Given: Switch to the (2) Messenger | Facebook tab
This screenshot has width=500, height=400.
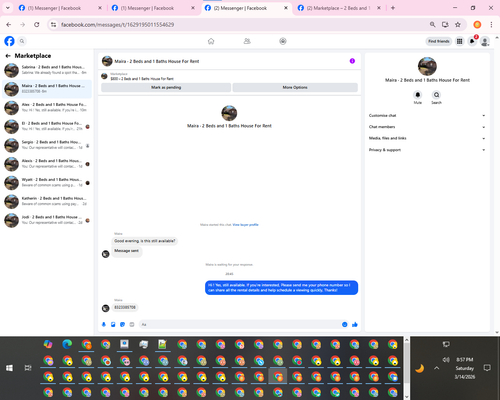Looking at the screenshot, I should click(x=246, y=8).
